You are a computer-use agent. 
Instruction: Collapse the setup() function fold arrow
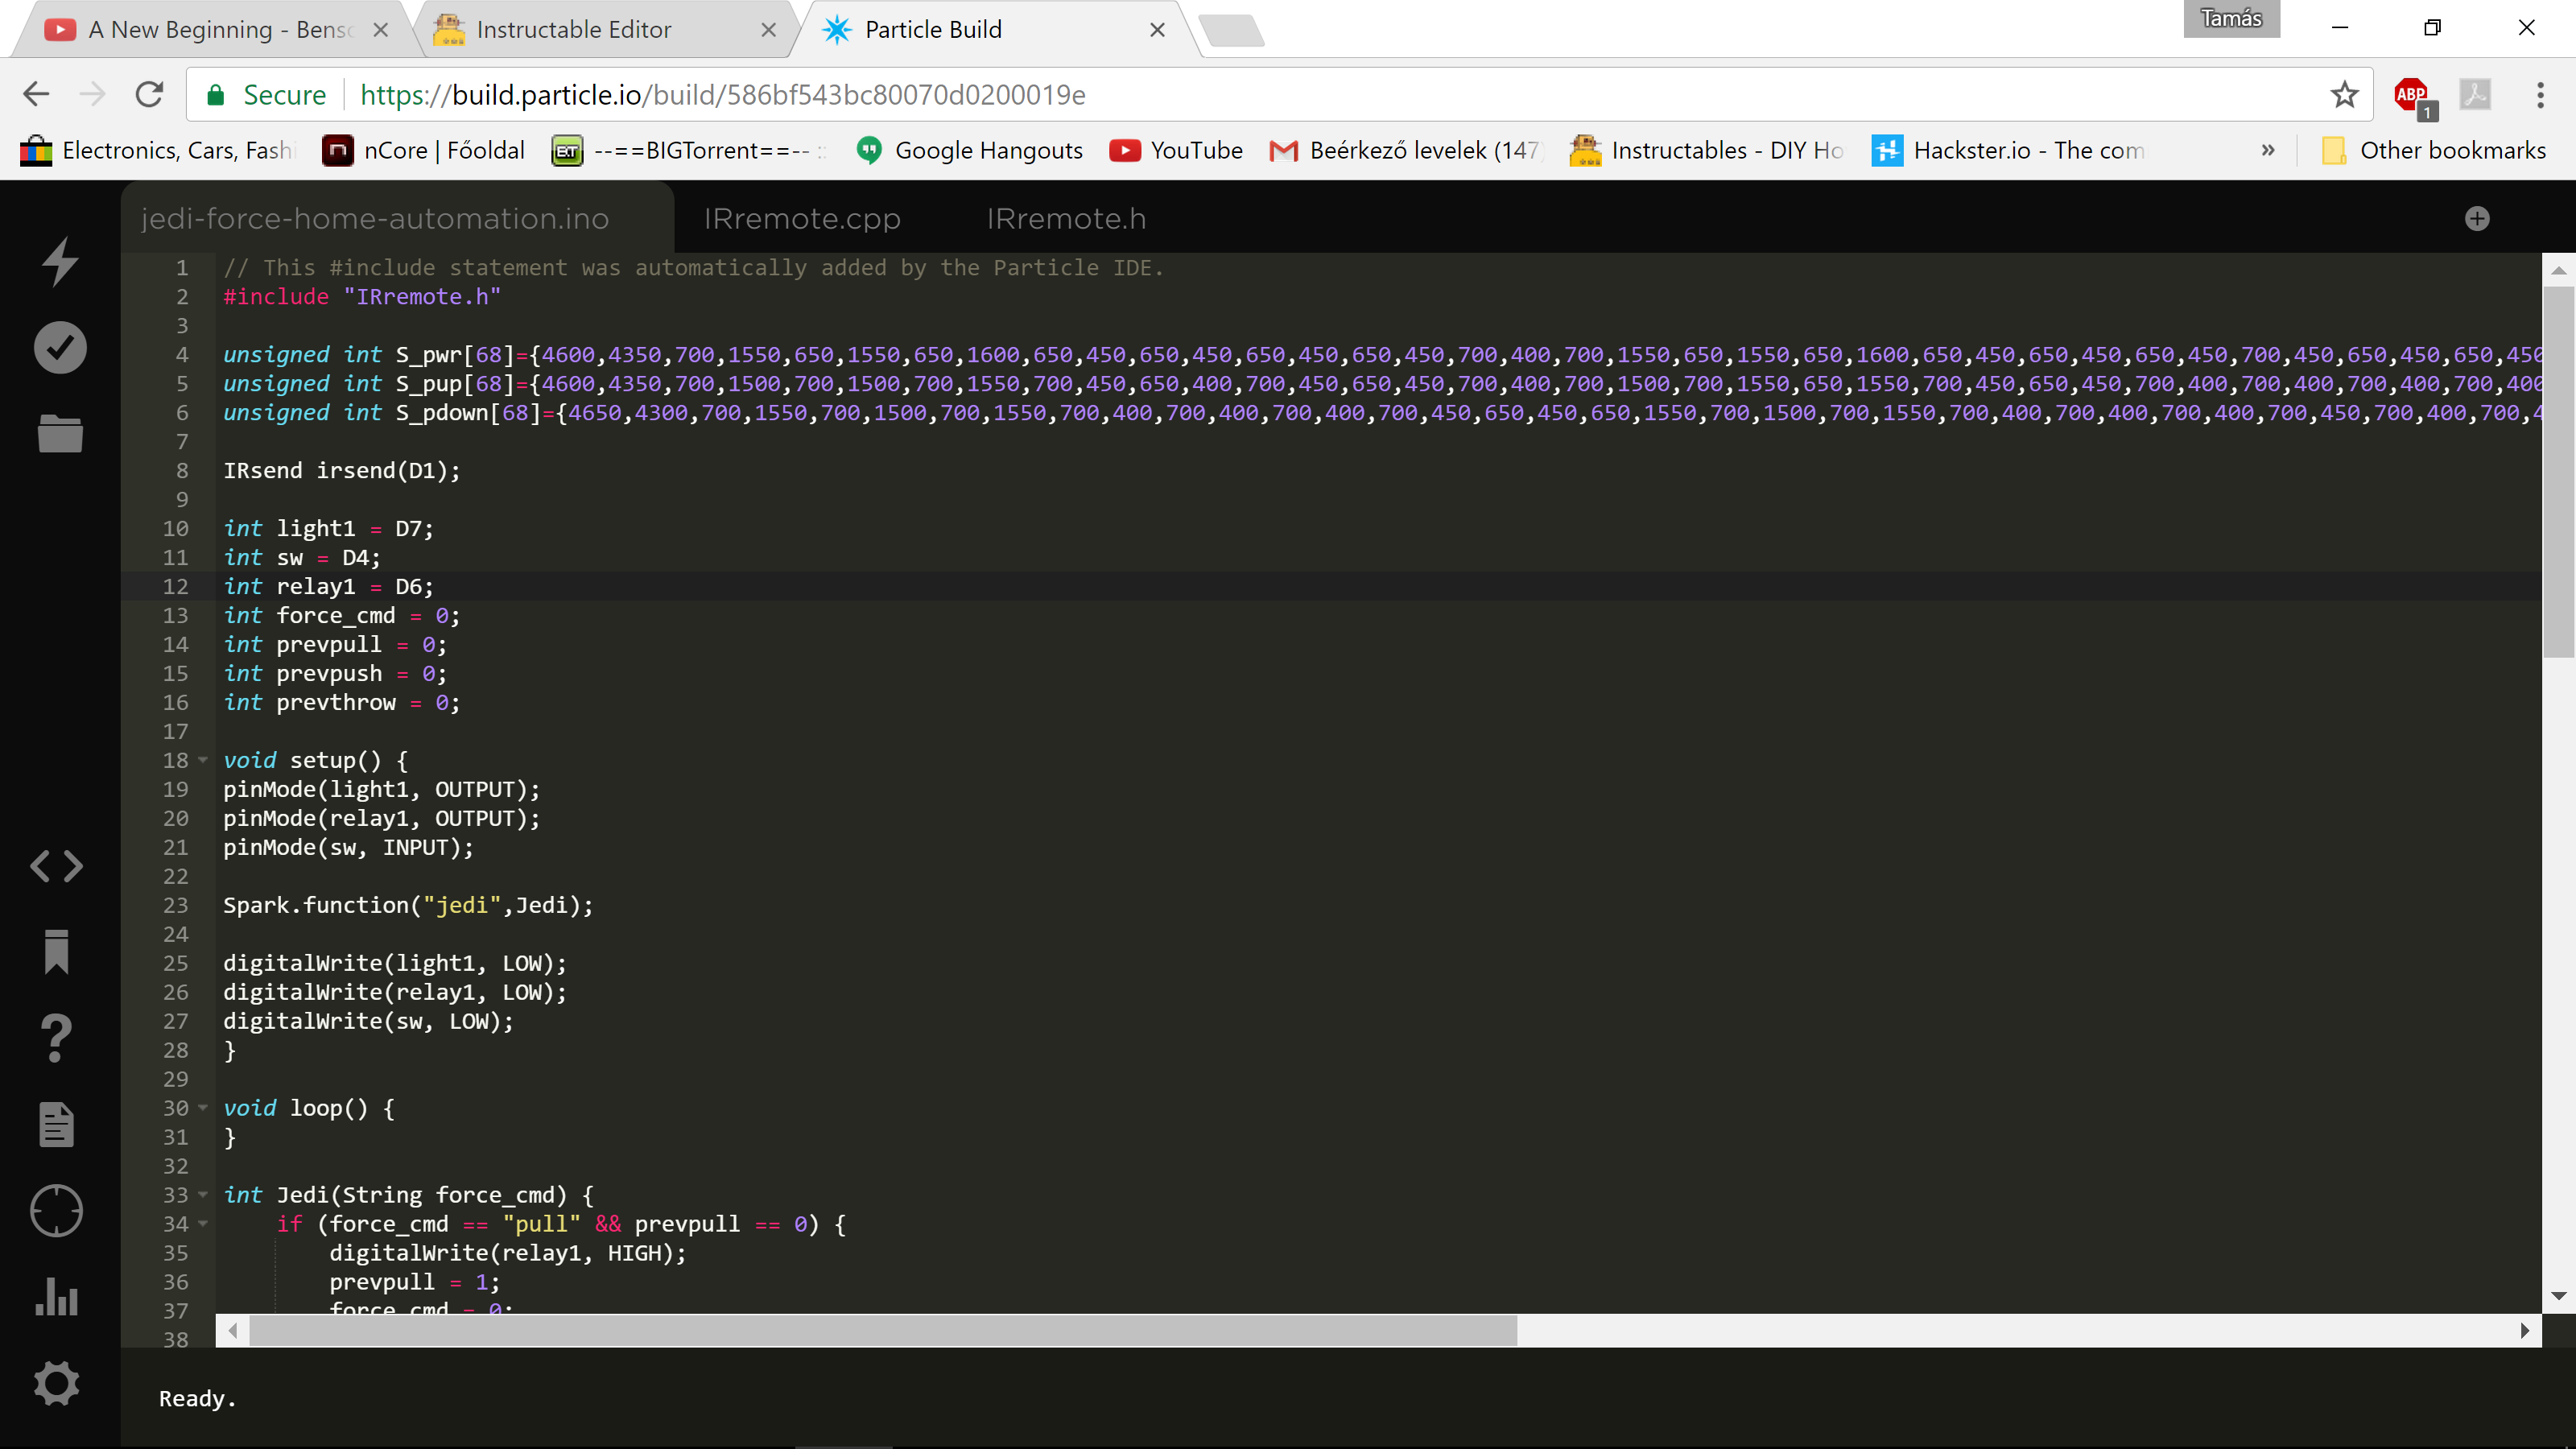[x=203, y=760]
